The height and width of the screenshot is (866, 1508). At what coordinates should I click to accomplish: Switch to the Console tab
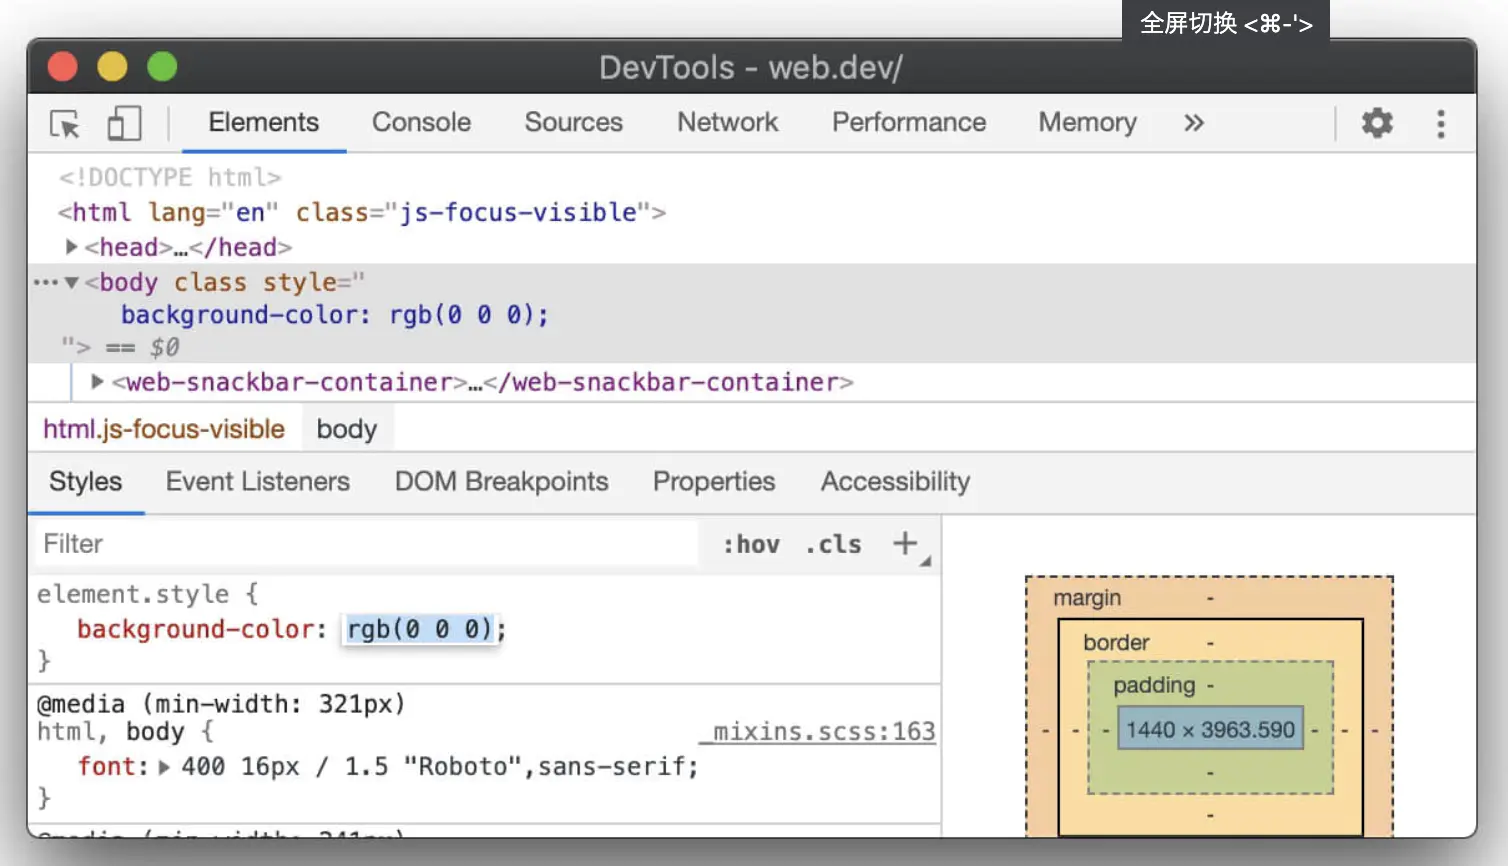[421, 122]
